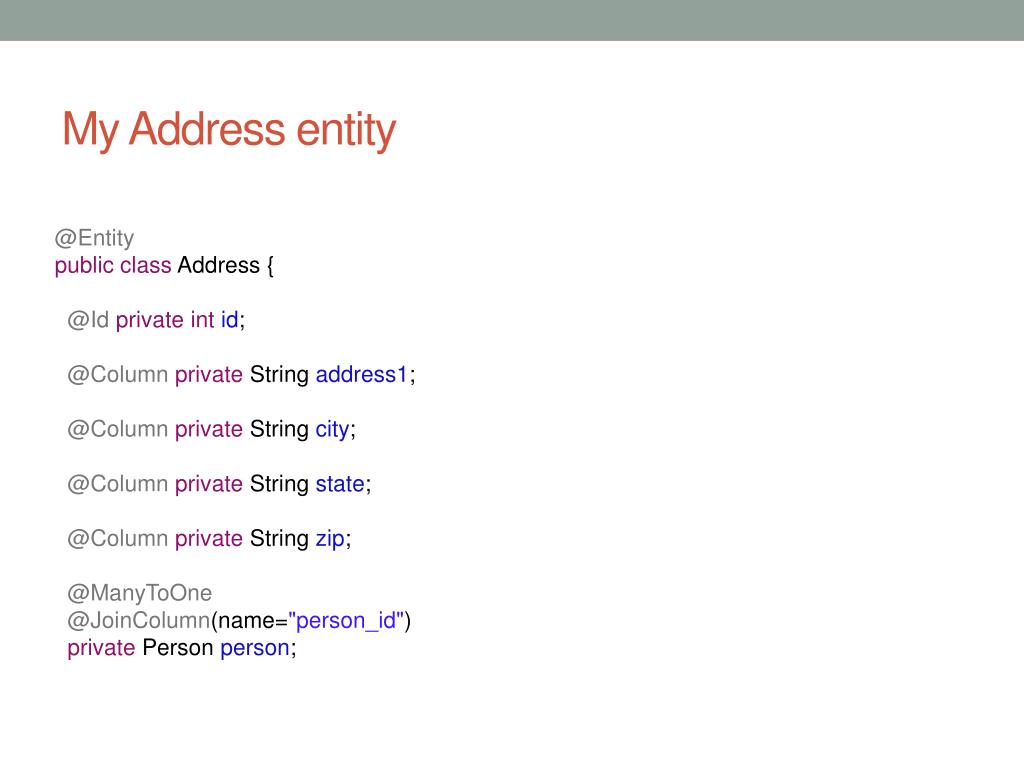Click 'String' on the zip line
The height and width of the screenshot is (768, 1024).
pyautogui.click(x=280, y=539)
